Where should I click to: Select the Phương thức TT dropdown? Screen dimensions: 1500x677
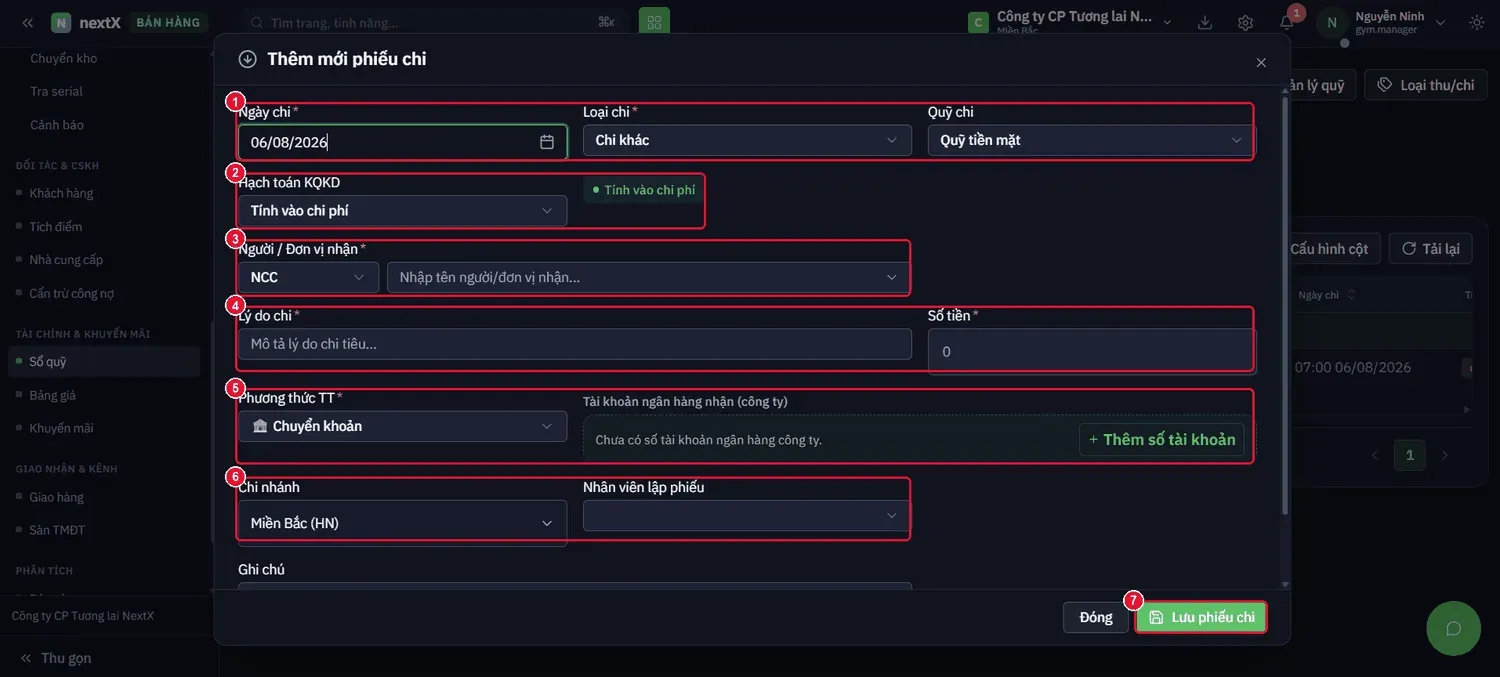pos(402,426)
